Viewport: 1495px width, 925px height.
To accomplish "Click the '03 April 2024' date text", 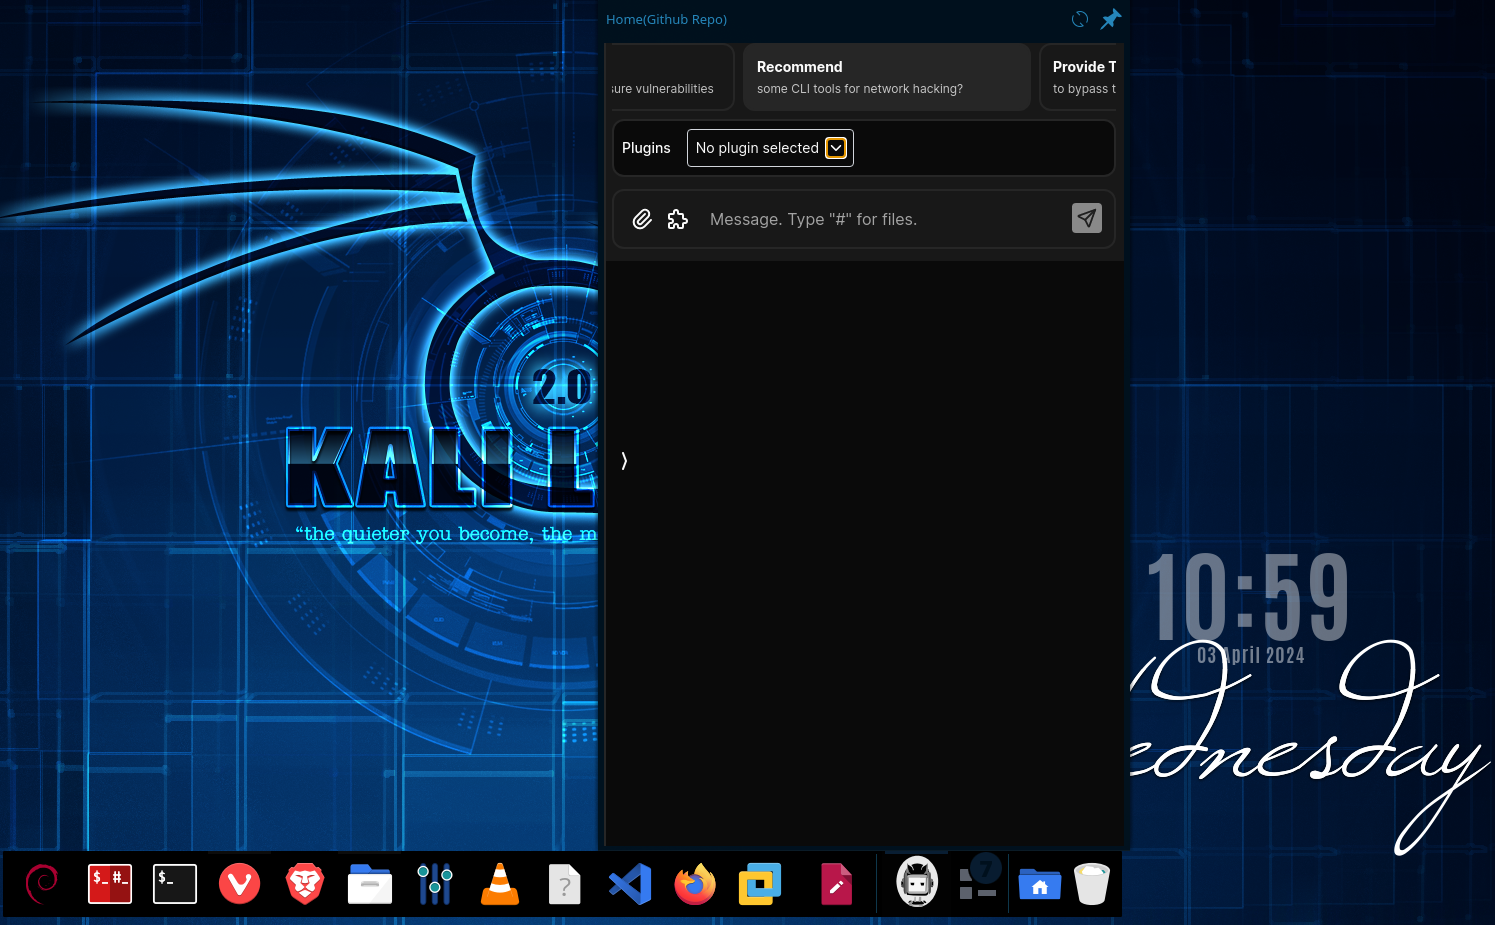I will point(1251,656).
